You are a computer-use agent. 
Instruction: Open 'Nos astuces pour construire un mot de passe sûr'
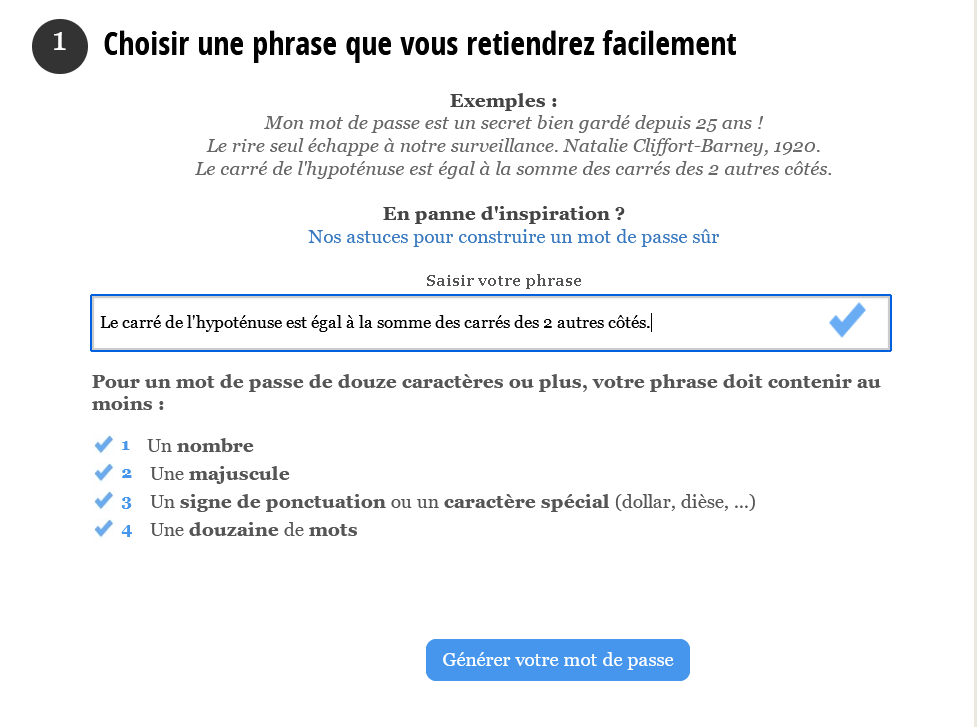click(x=513, y=237)
